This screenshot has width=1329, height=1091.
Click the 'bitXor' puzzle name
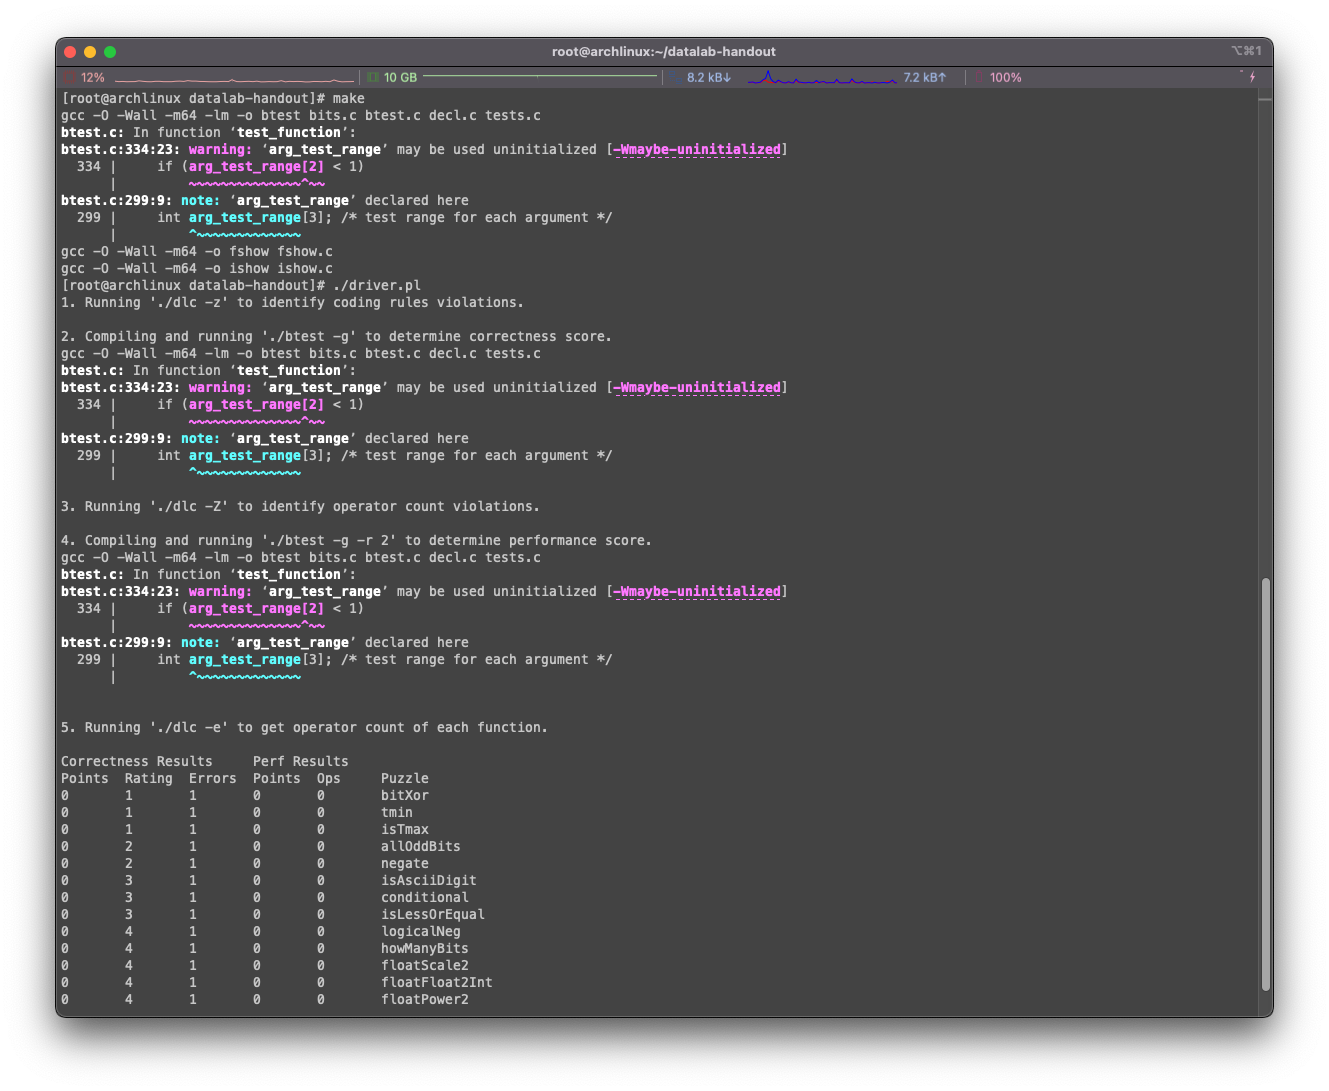pyautogui.click(x=405, y=795)
